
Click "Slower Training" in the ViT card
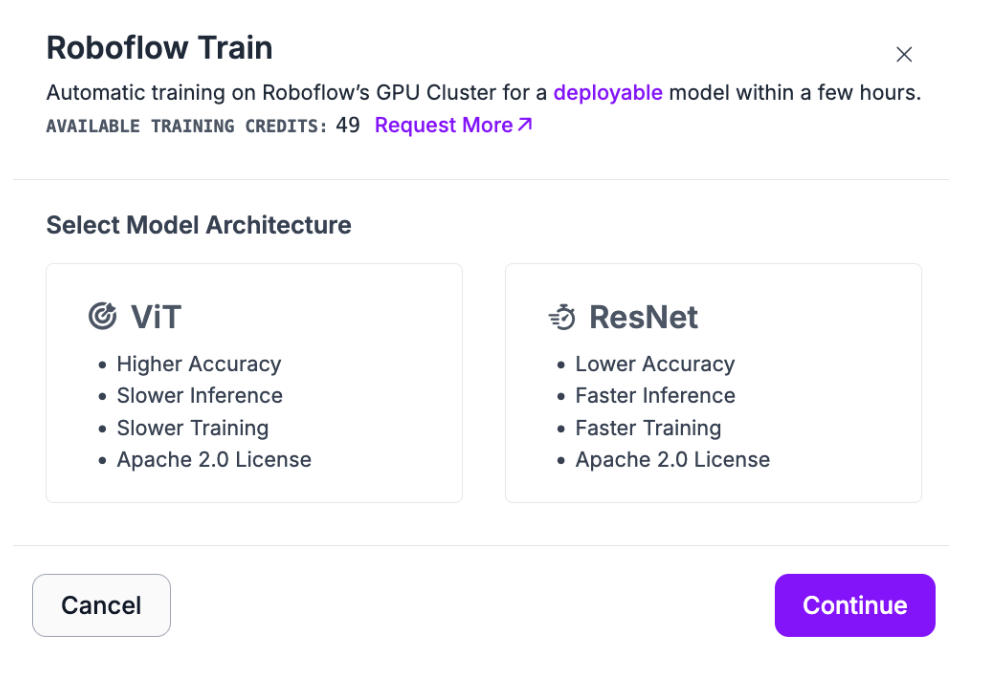pyautogui.click(x=192, y=428)
